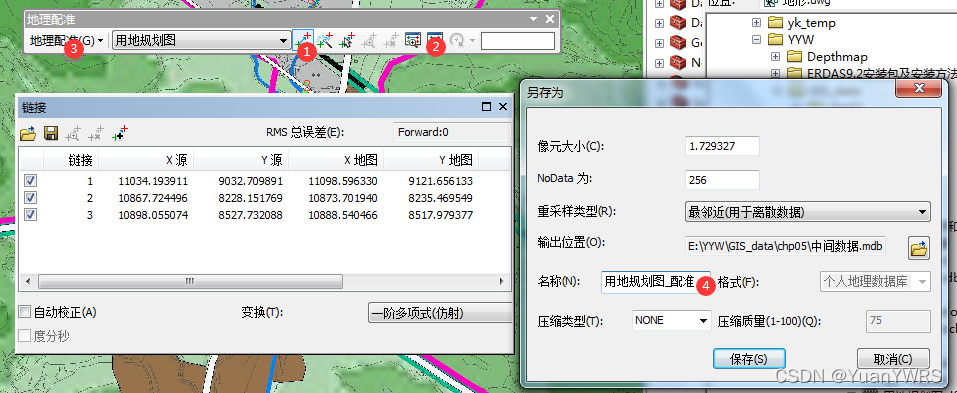Click the toolbox icon beside 'N'
The width and height of the screenshot is (957, 393).
pos(678,62)
